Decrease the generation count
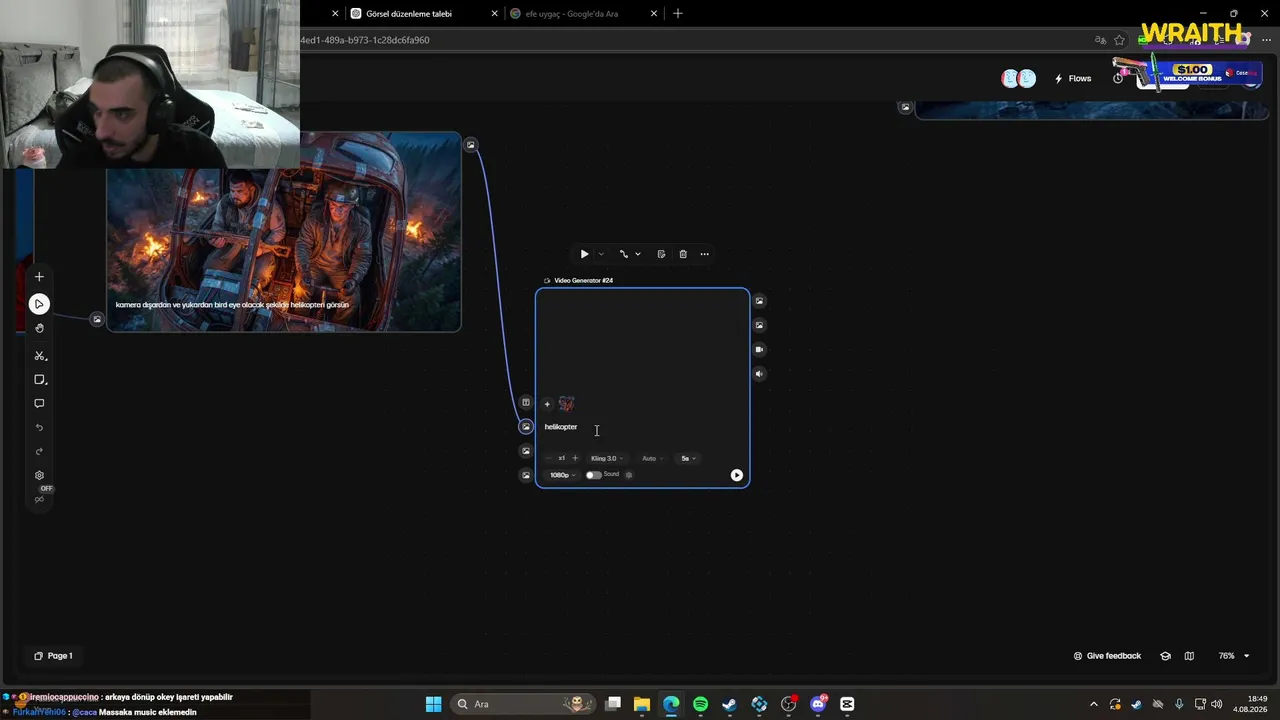The image size is (1280, 720). (548, 458)
